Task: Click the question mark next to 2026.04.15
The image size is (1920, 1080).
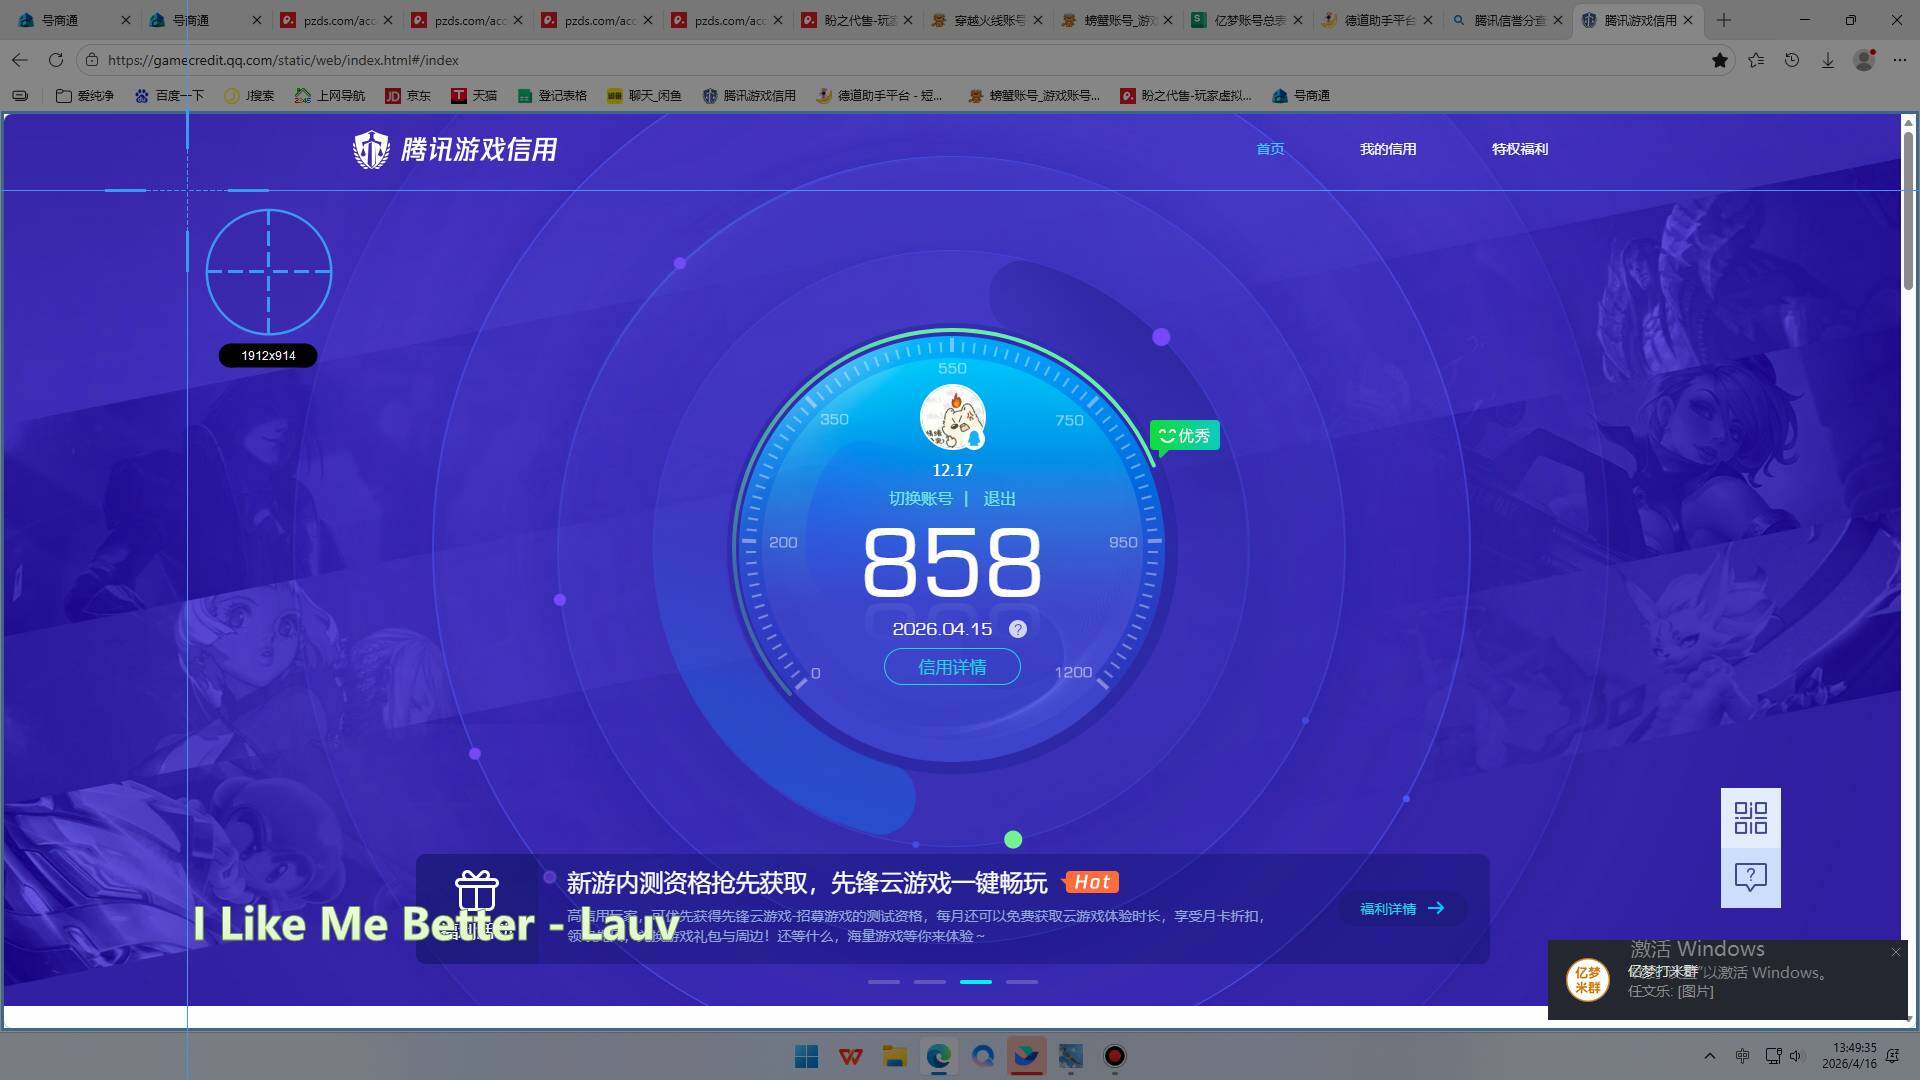Action: [x=1018, y=629]
